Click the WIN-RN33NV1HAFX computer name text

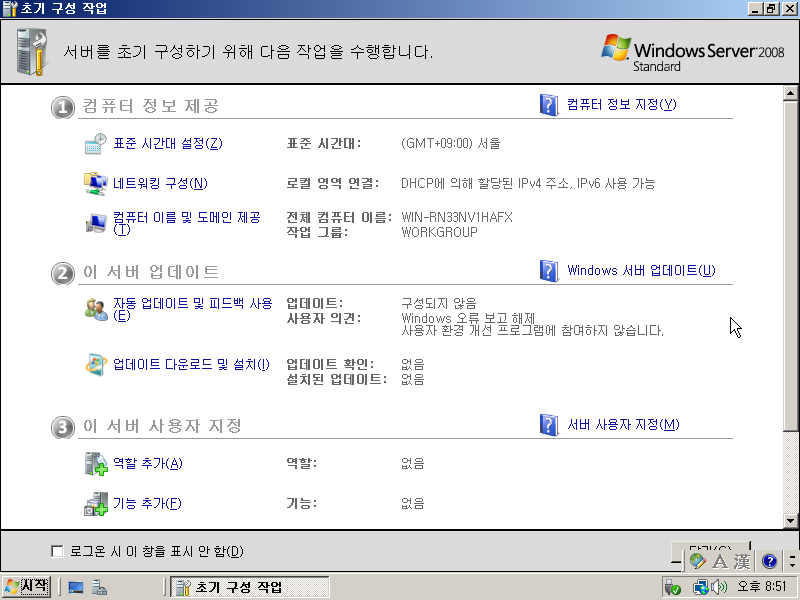point(457,217)
